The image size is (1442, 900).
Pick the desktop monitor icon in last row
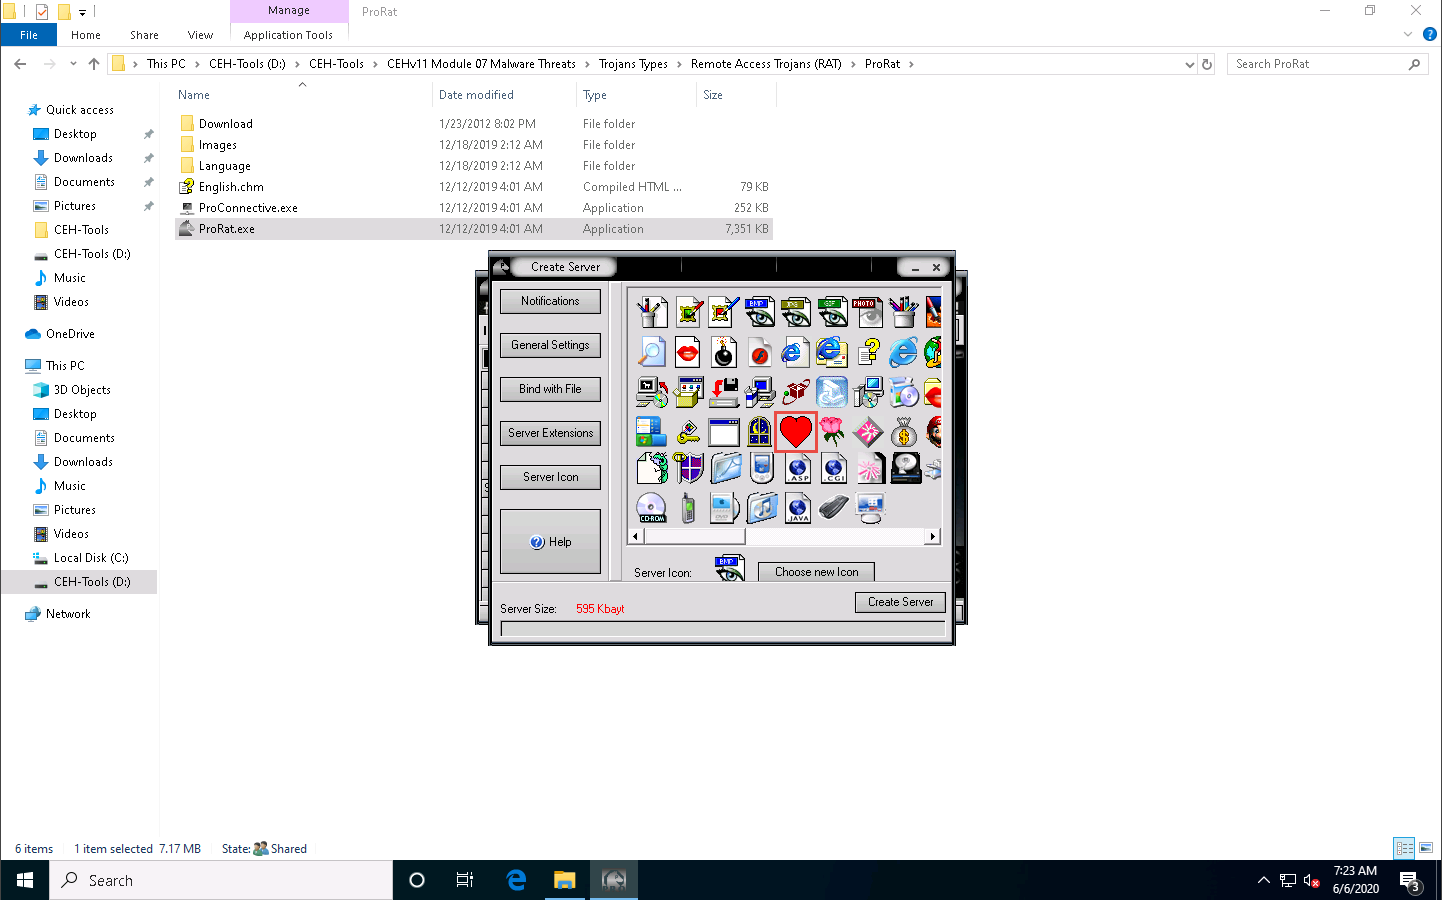tap(870, 508)
